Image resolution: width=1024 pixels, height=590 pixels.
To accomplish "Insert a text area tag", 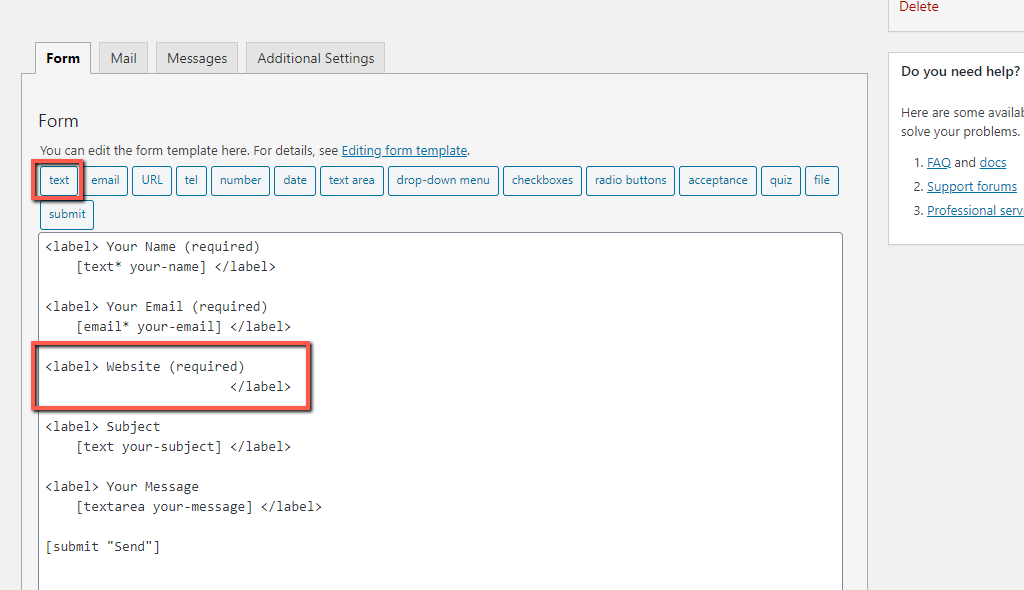I will point(351,180).
